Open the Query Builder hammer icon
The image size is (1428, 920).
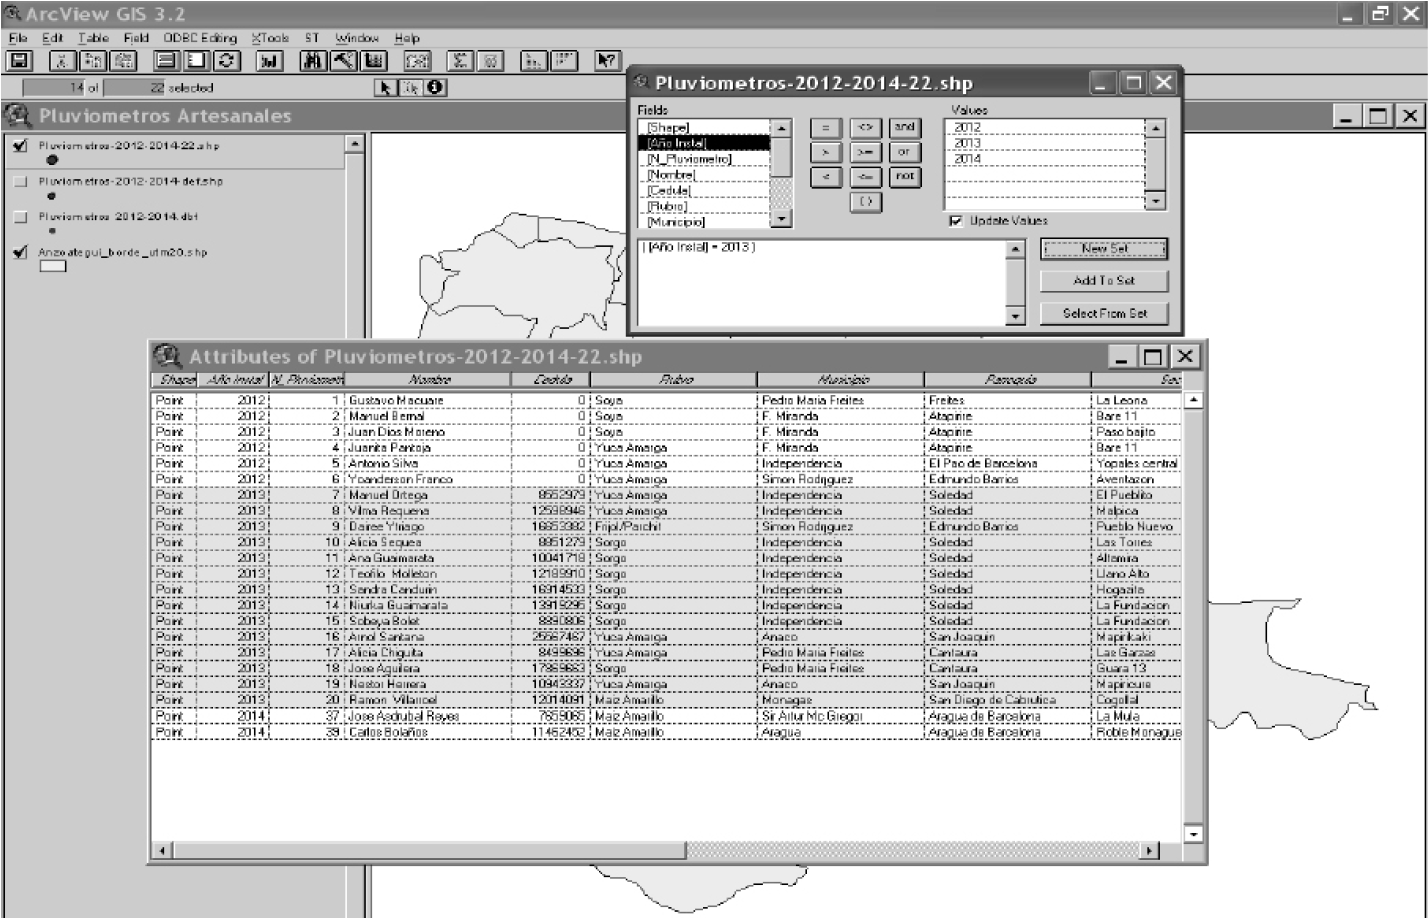tap(344, 62)
